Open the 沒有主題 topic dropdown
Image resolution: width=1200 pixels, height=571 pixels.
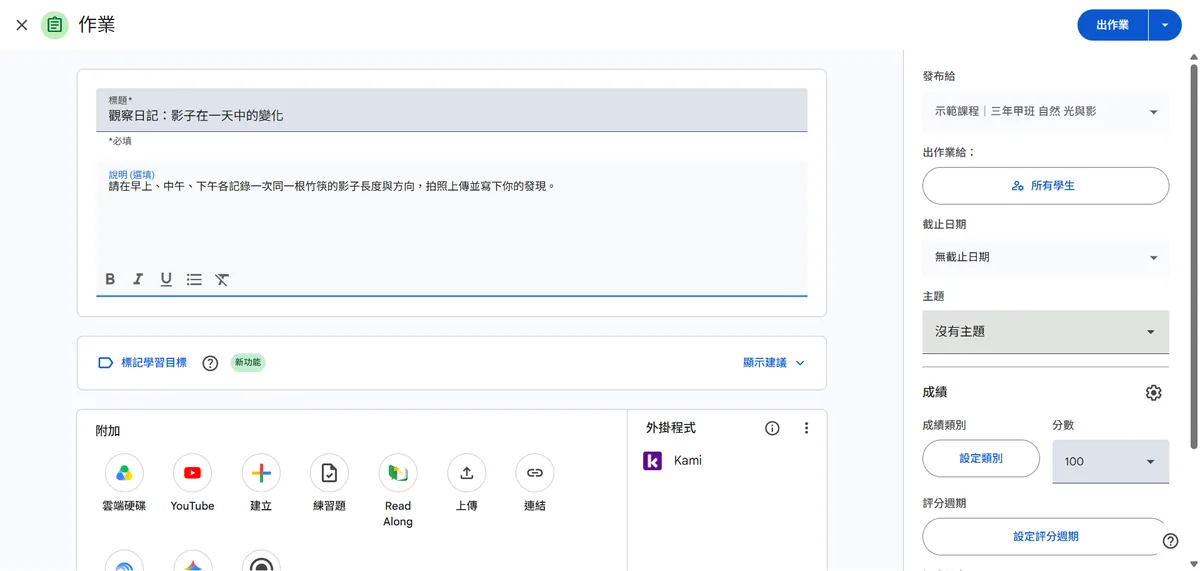tap(1045, 331)
